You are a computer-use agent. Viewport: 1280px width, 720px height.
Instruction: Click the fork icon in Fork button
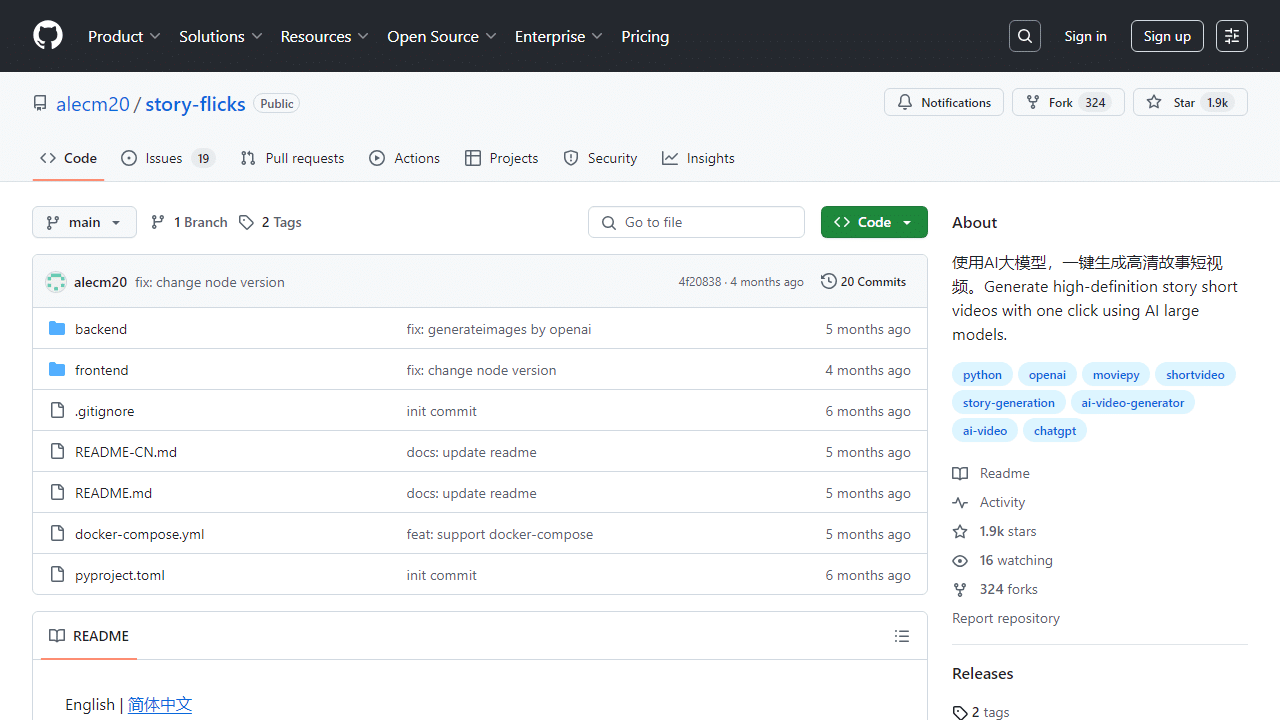pyautogui.click(x=1033, y=102)
